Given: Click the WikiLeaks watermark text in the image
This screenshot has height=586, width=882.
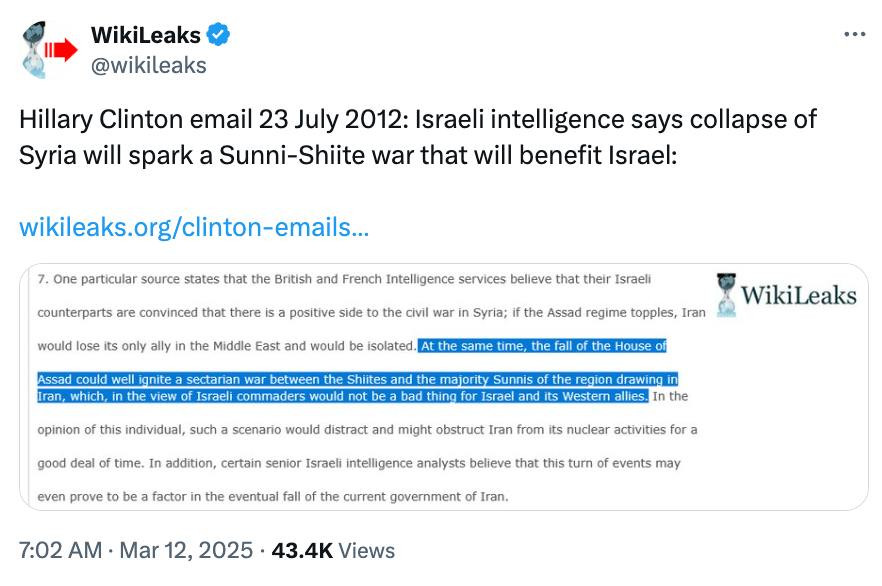Looking at the screenshot, I should click(x=799, y=295).
